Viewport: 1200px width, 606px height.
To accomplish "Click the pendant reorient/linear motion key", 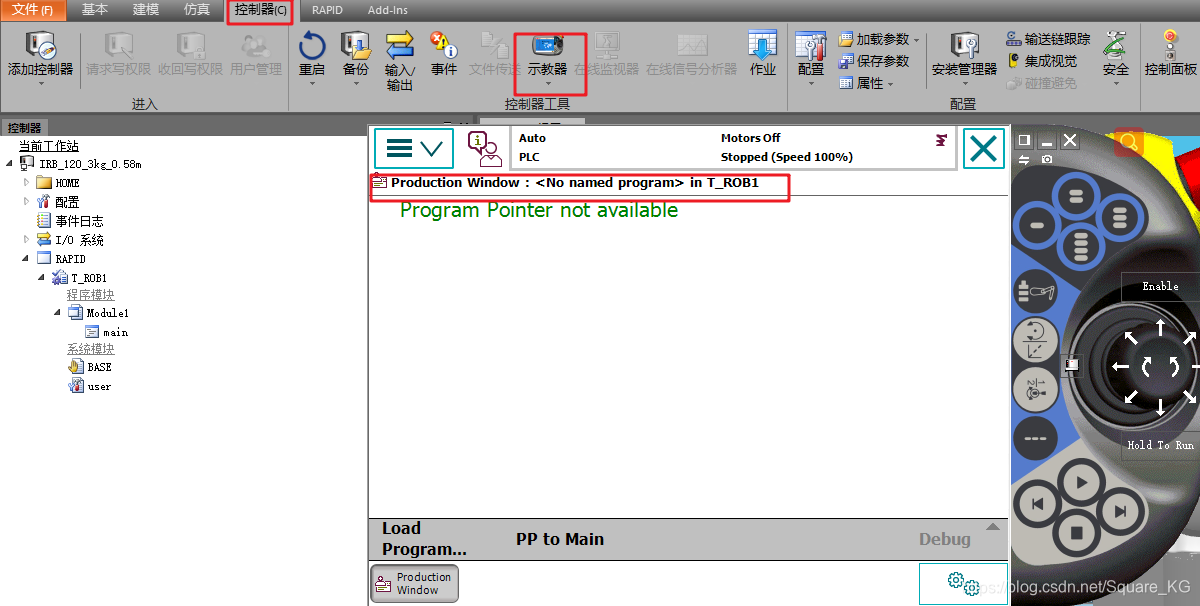I will click(x=1035, y=340).
